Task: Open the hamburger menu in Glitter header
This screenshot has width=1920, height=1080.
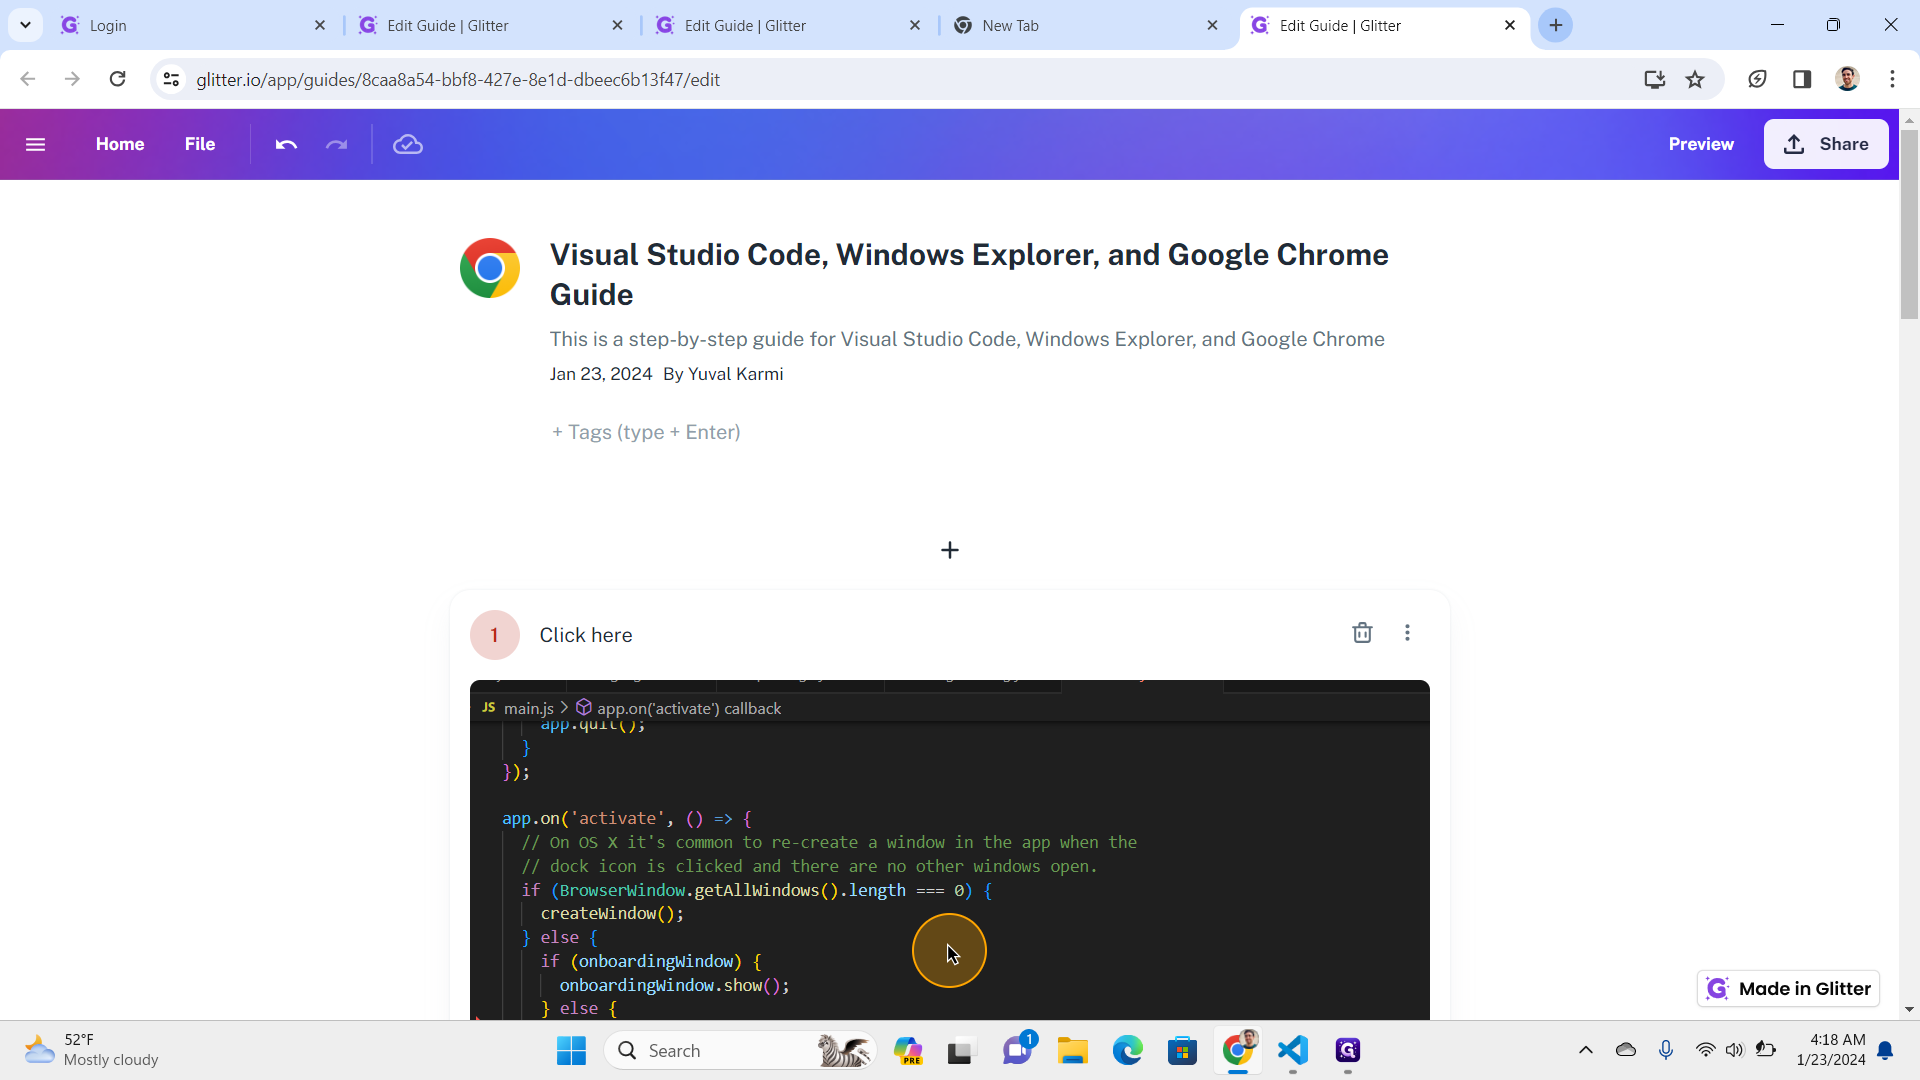Action: 35,144
